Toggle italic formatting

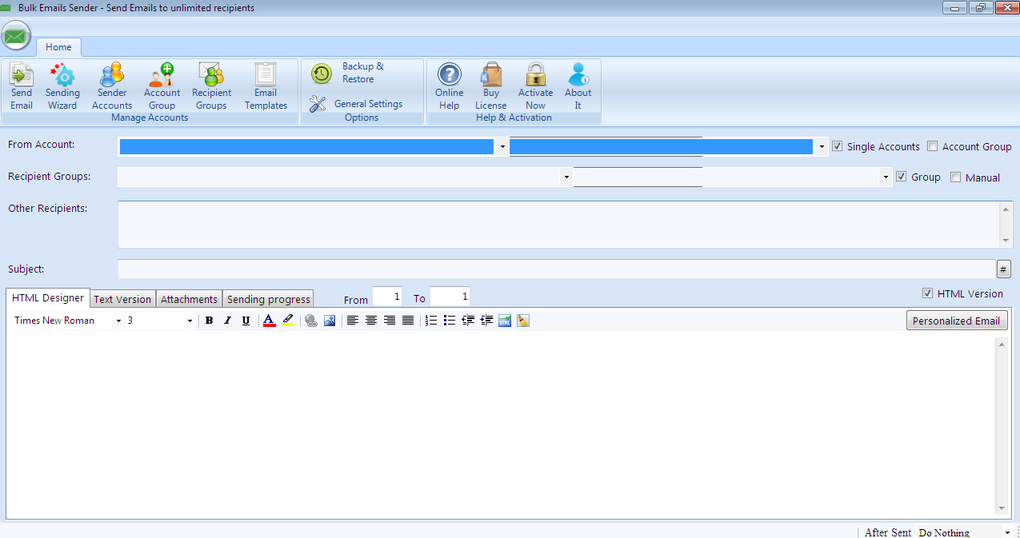(x=227, y=320)
